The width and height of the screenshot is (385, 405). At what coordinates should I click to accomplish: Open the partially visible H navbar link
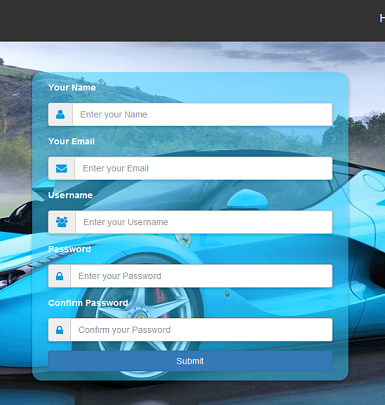[382, 18]
